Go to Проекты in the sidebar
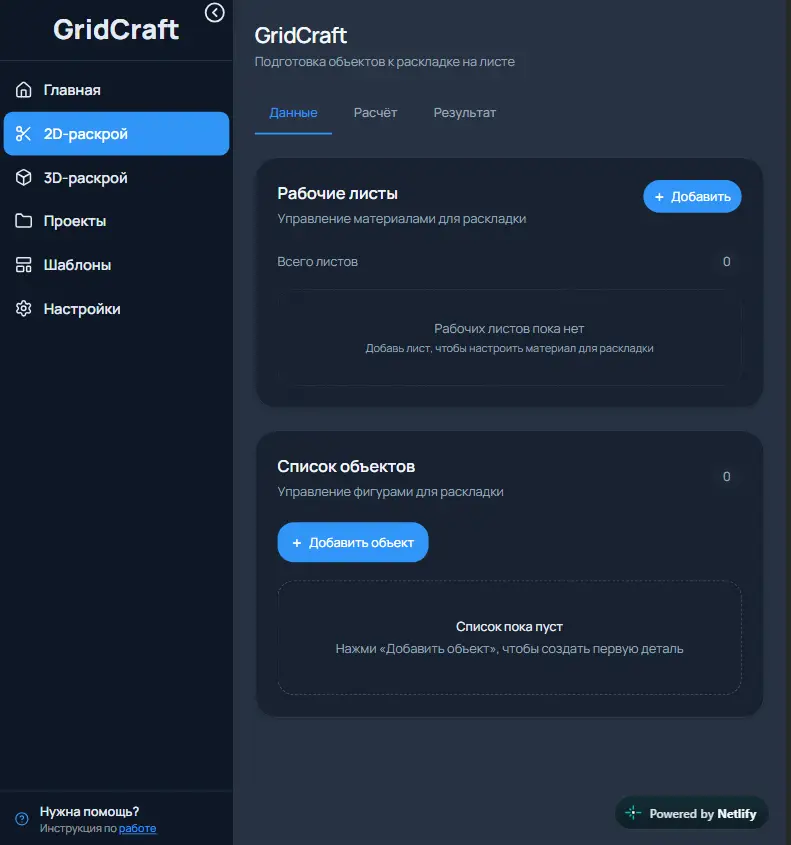Screen dimensions: 791x845 point(116,221)
